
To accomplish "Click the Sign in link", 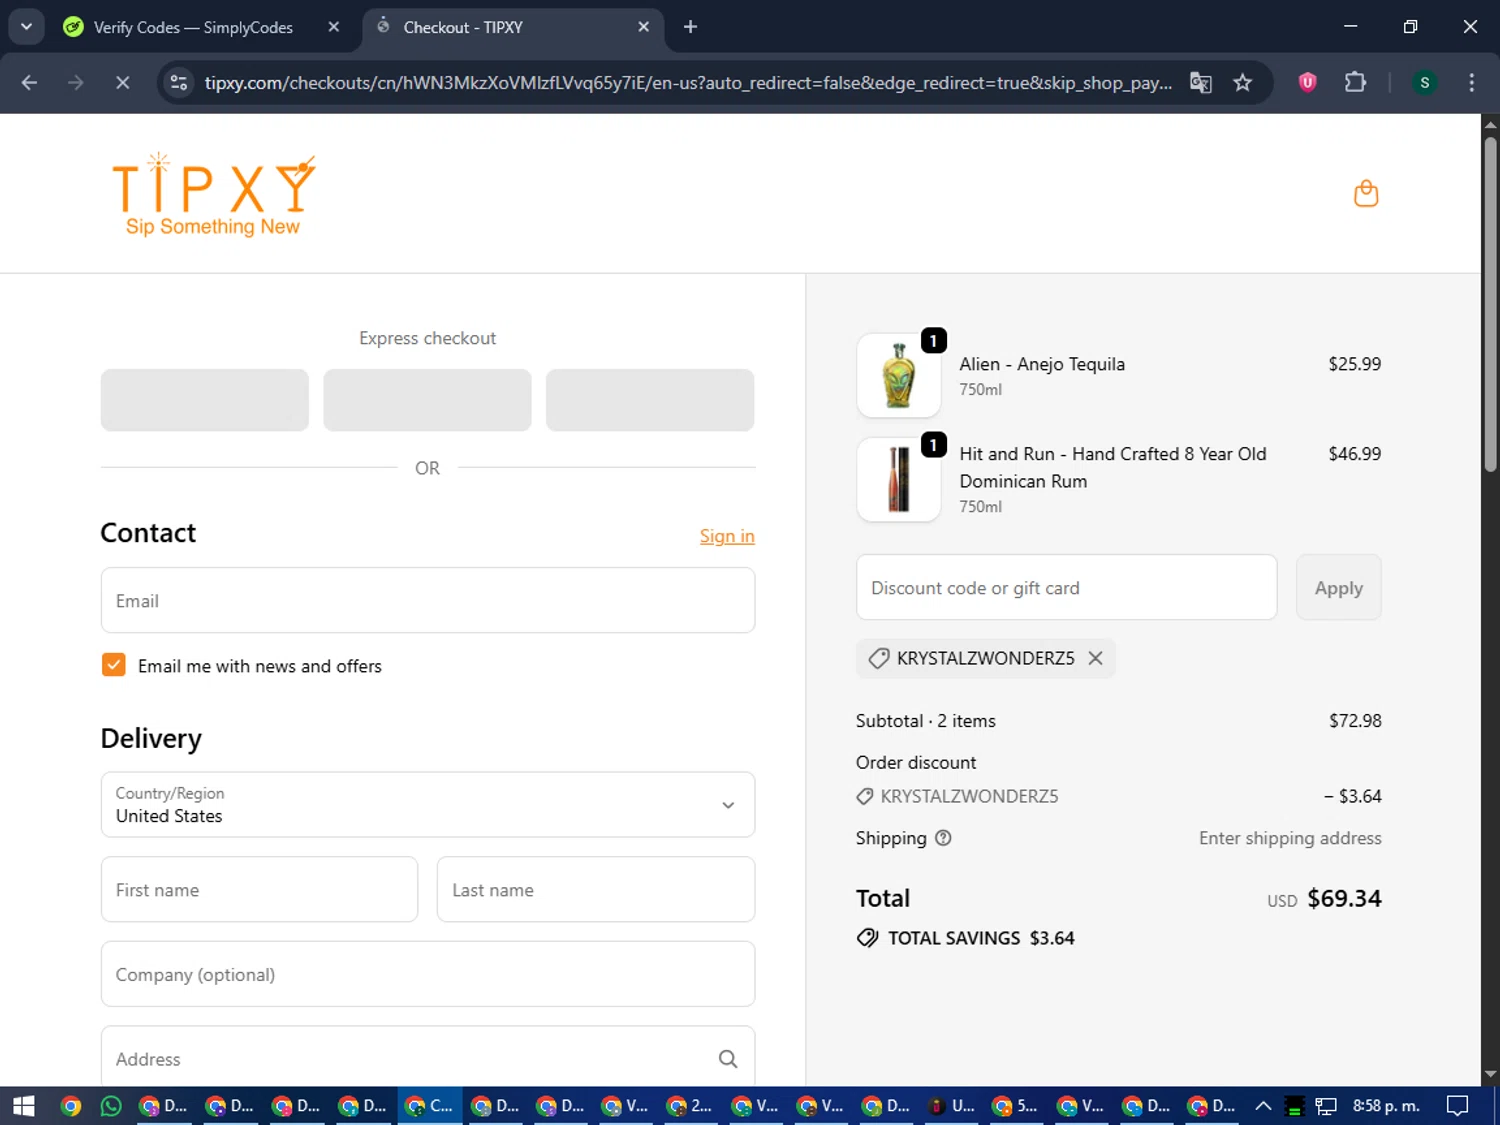I will (727, 536).
